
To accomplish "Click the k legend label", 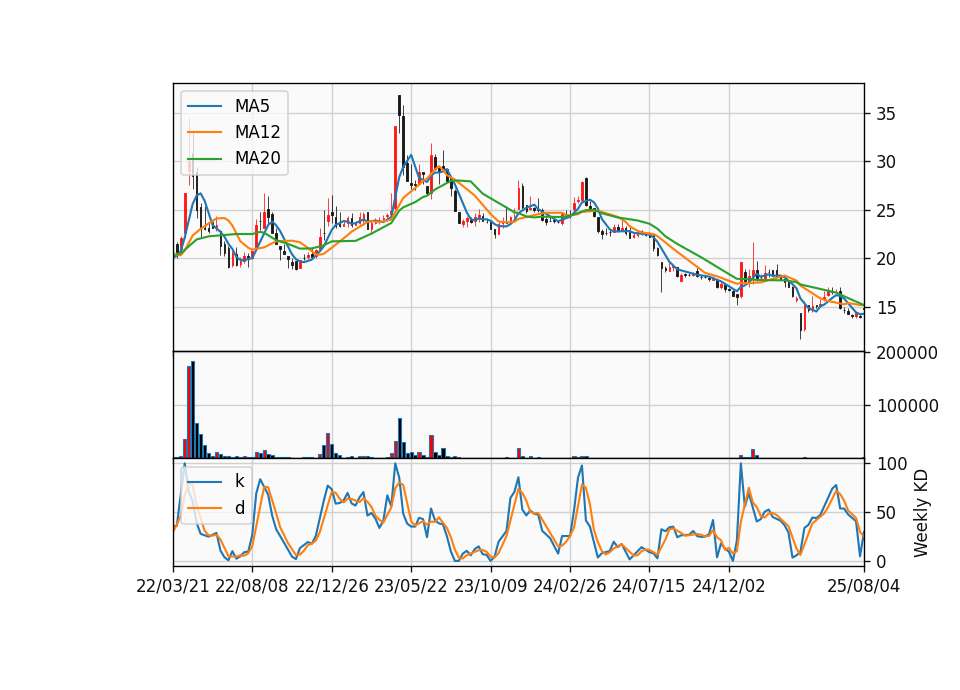I will (239, 481).
